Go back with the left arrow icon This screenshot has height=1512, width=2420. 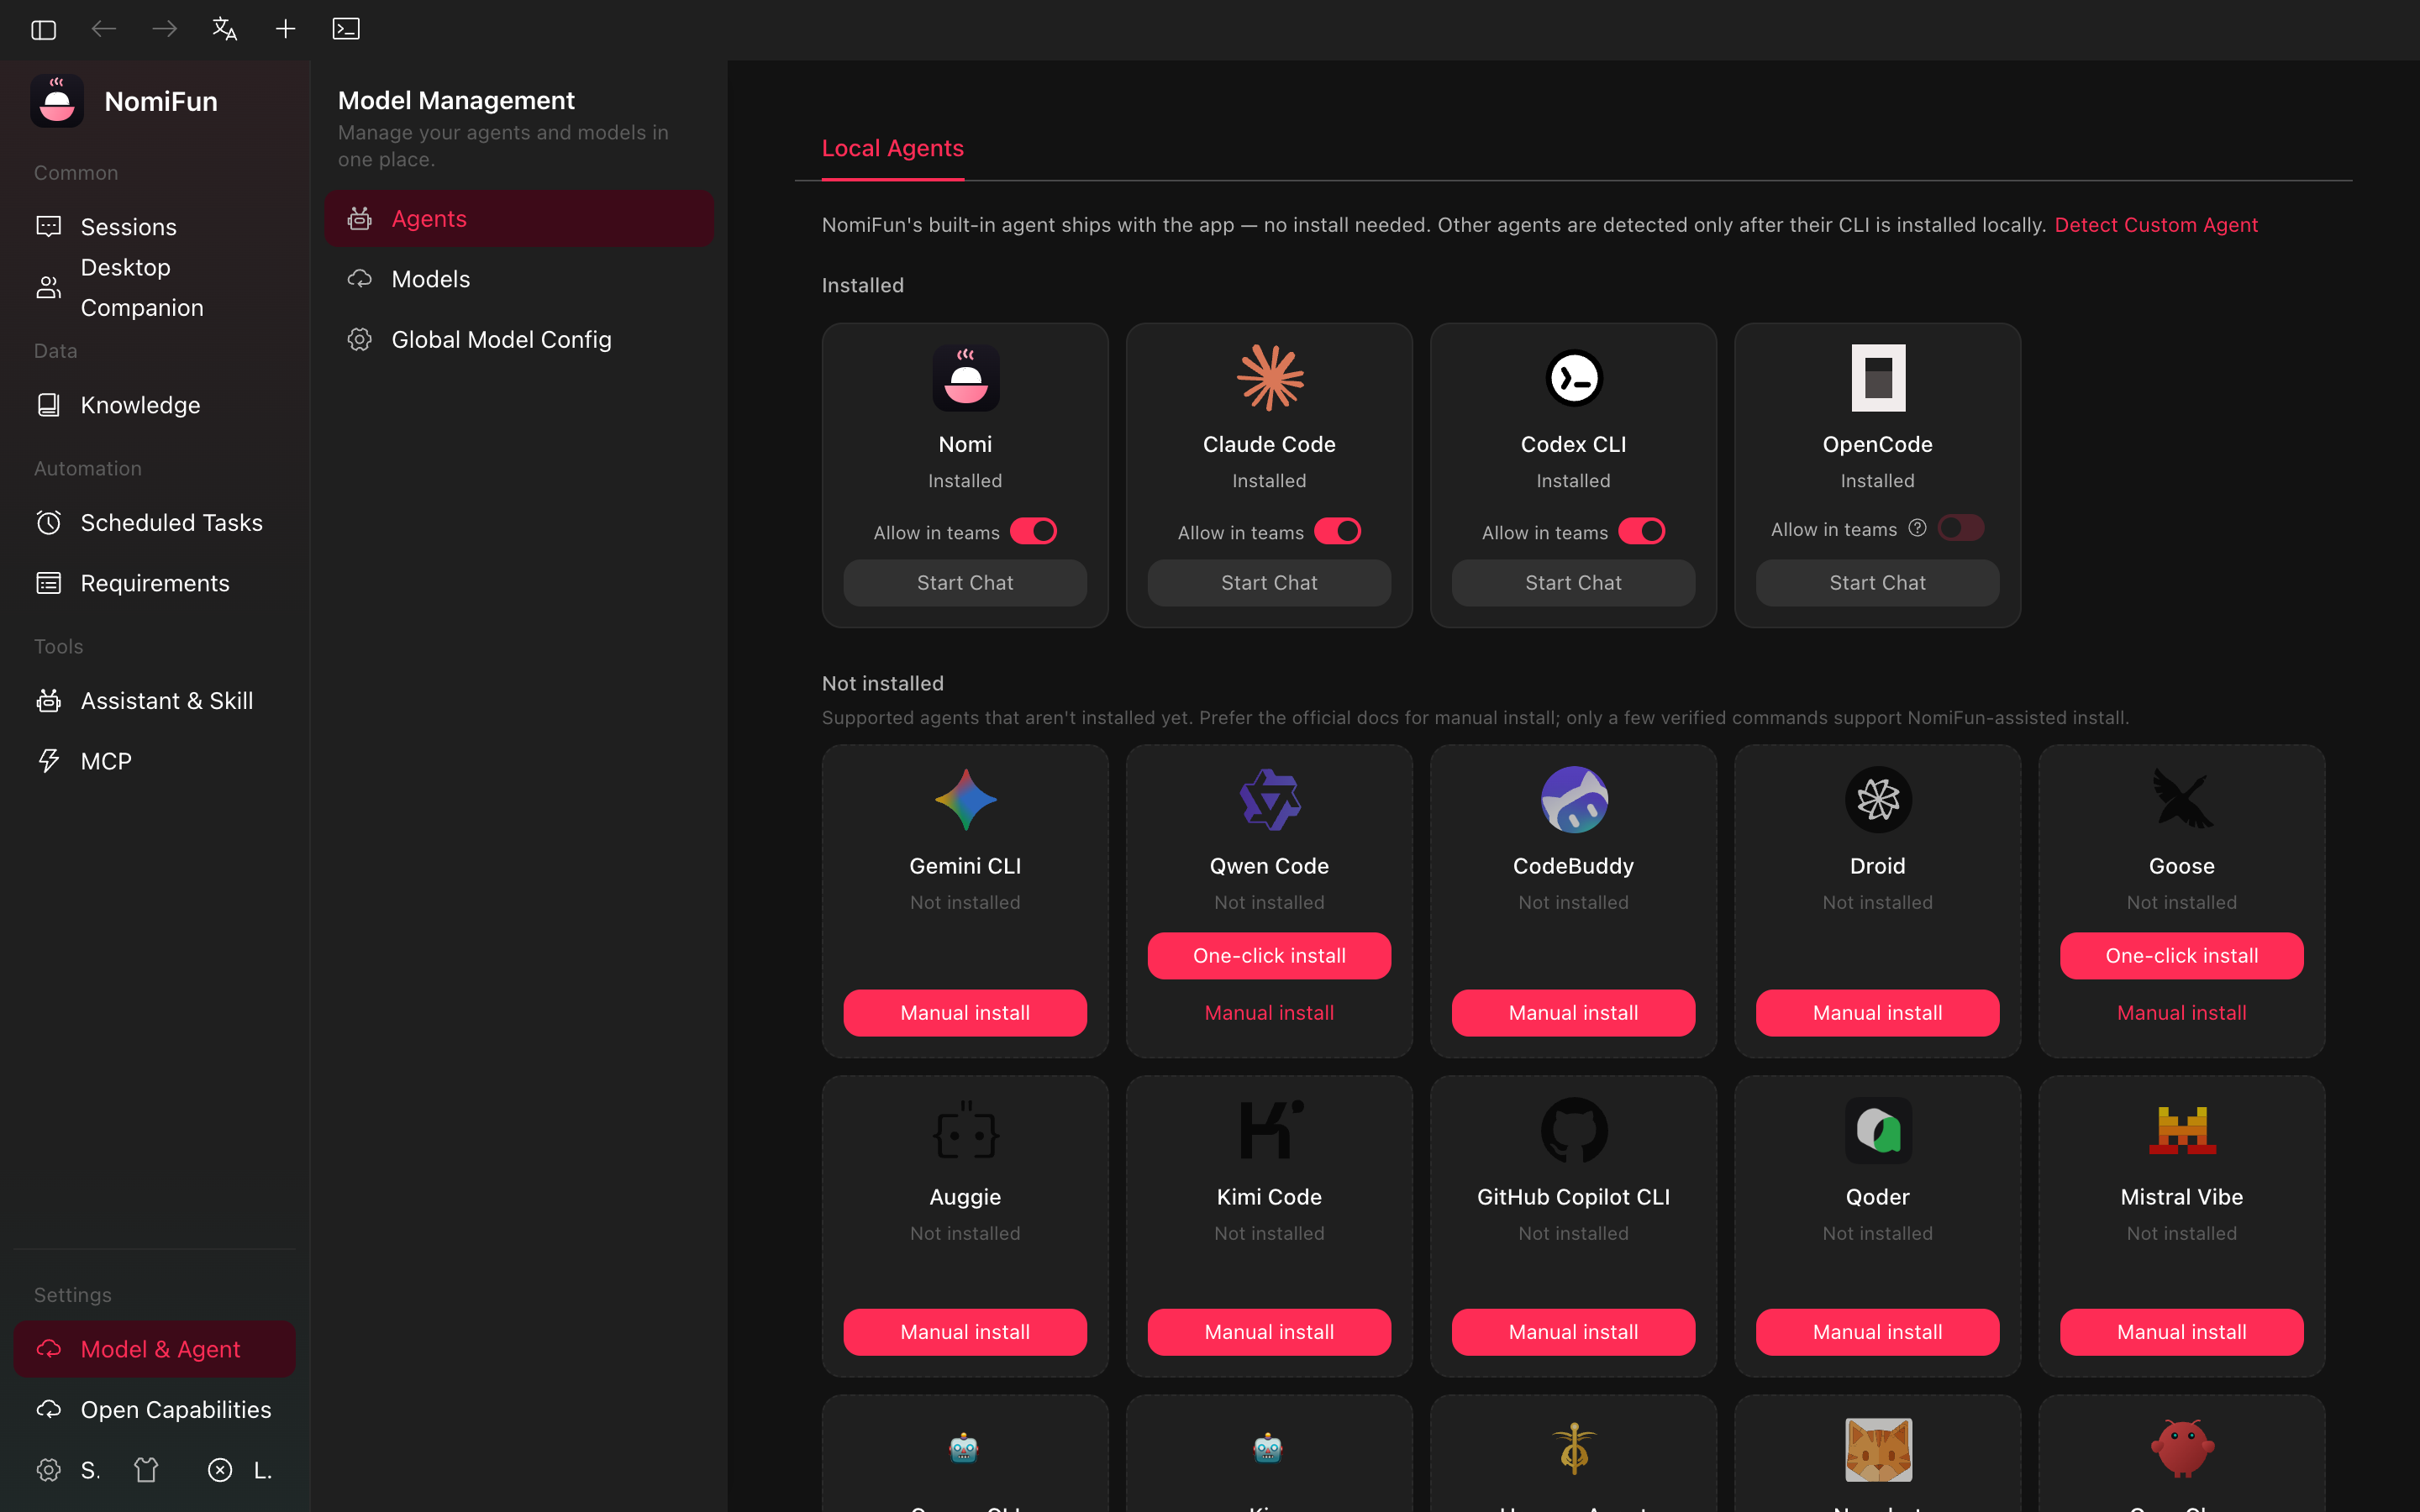pos(104,29)
